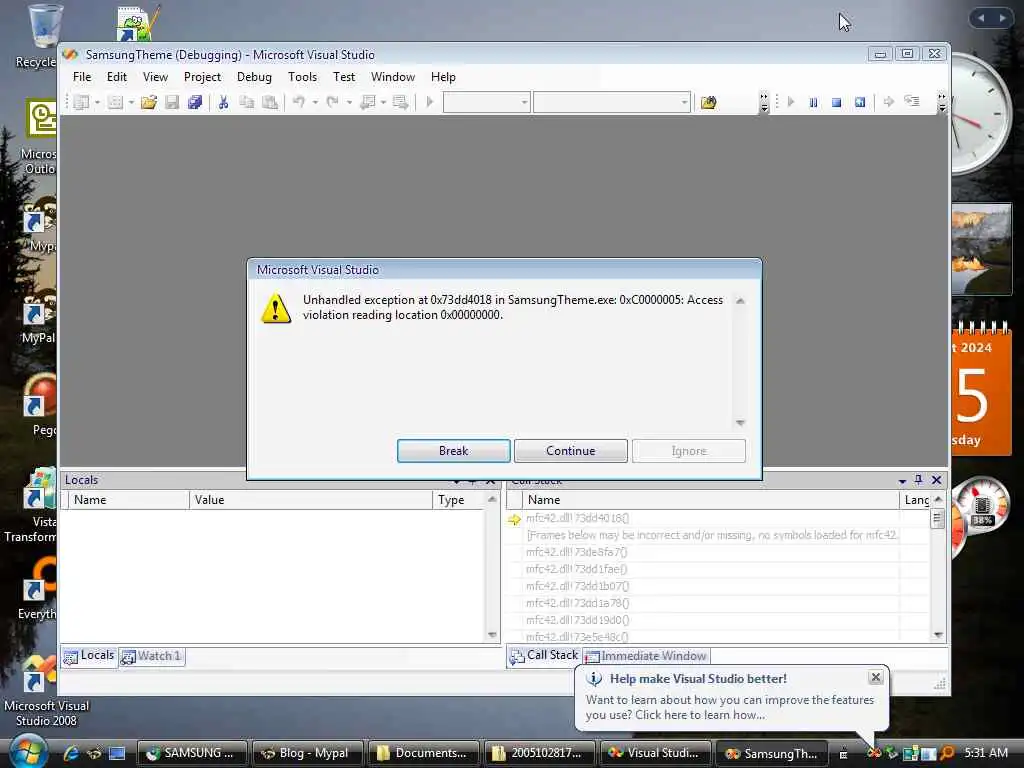Screen dimensions: 1024x768
Task: Click the Ignore button in exception dialog
Action: (689, 451)
